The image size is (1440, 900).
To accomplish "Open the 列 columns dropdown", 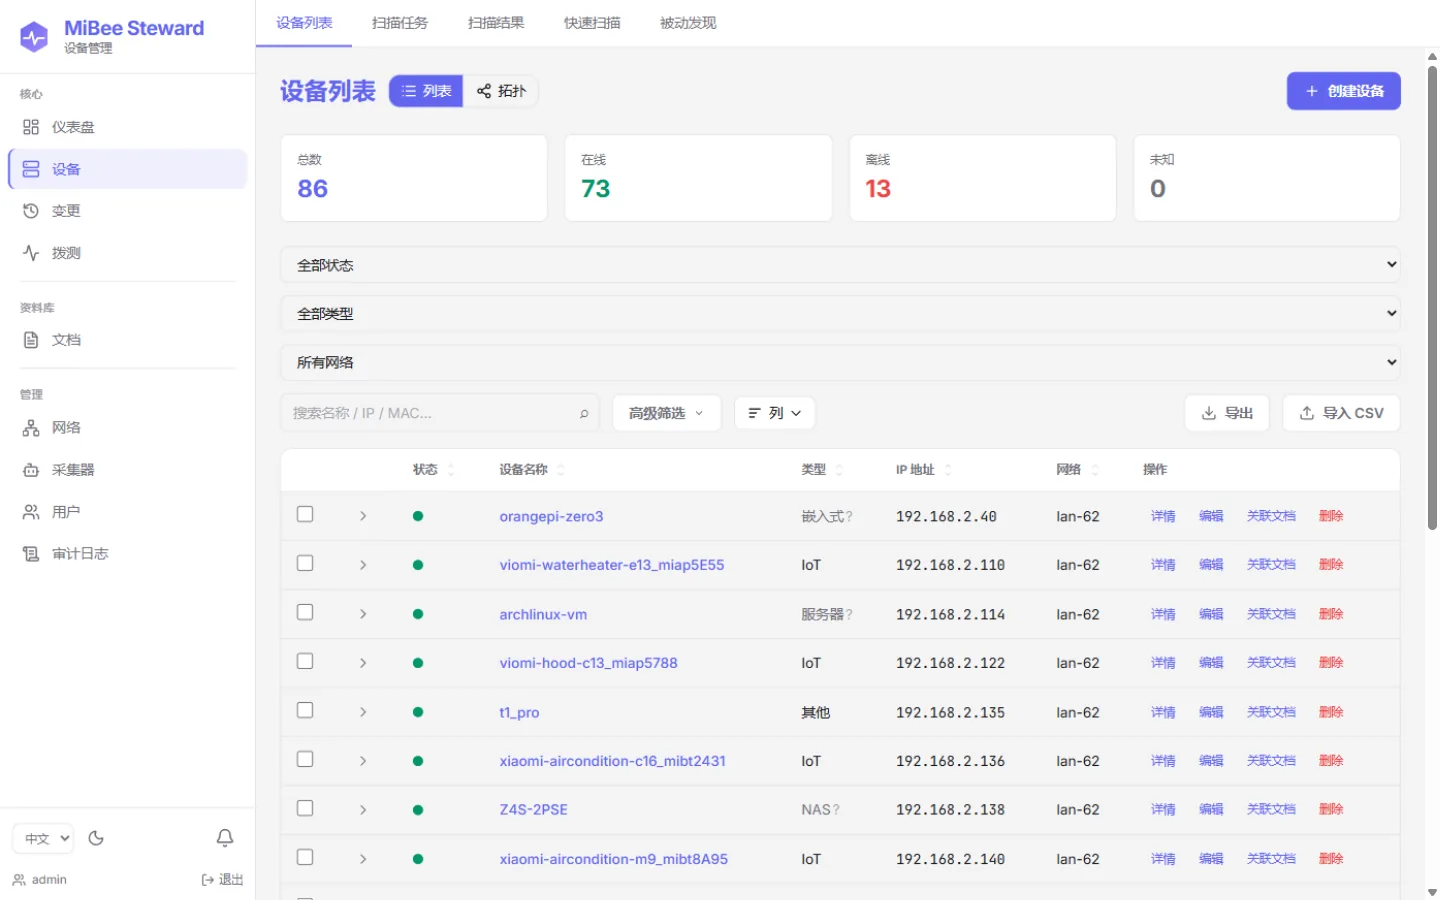I will click(775, 413).
